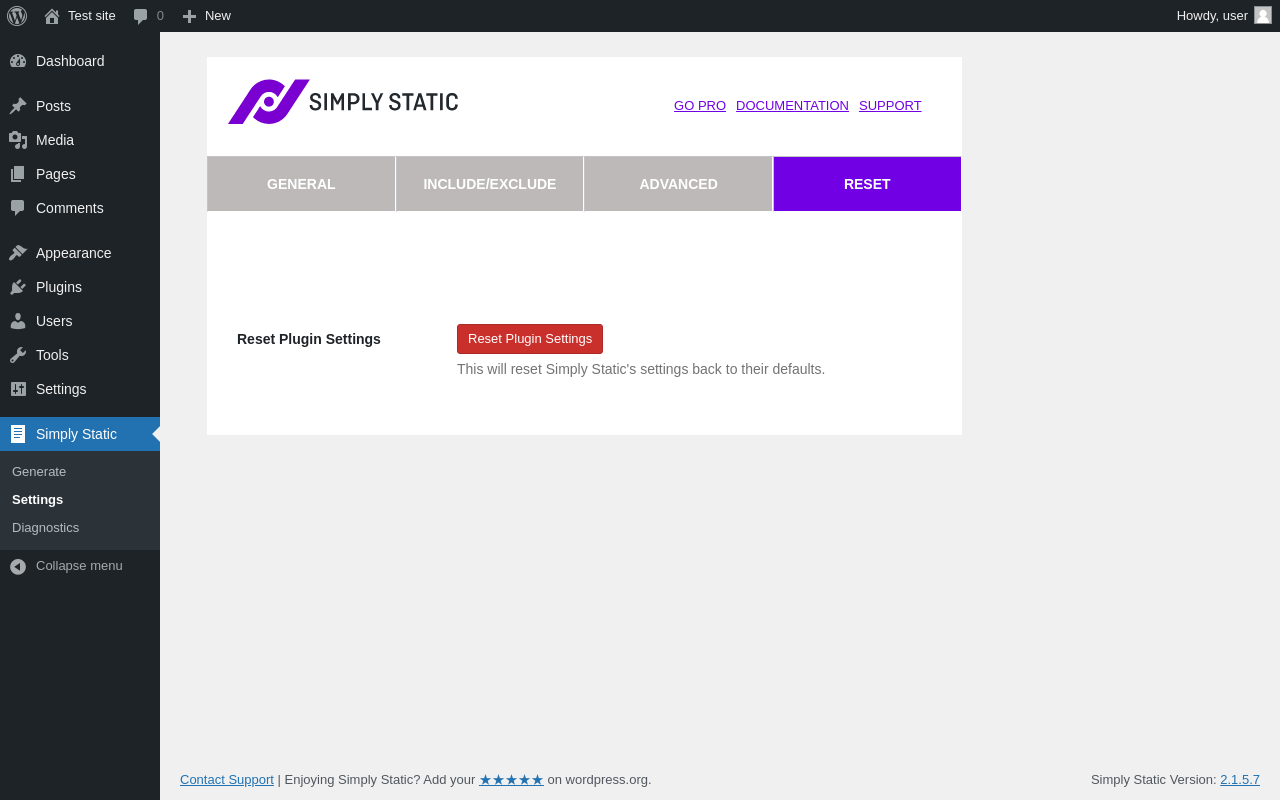The image size is (1280, 800).
Task: Open the Posts menu label
Action: pyautogui.click(x=53, y=106)
